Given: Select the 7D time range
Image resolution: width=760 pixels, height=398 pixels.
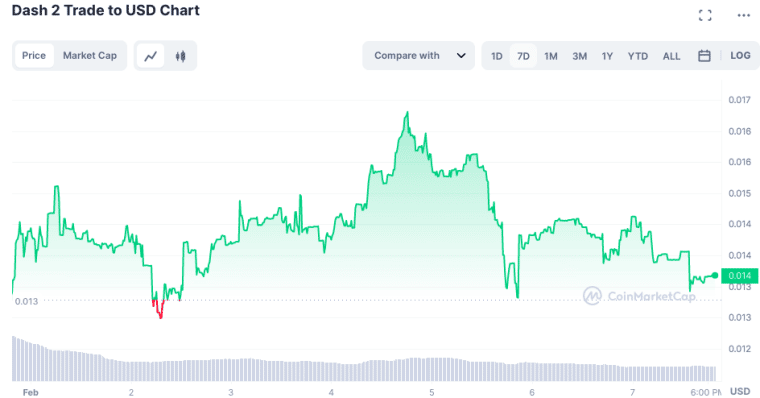Looking at the screenshot, I should (523, 56).
